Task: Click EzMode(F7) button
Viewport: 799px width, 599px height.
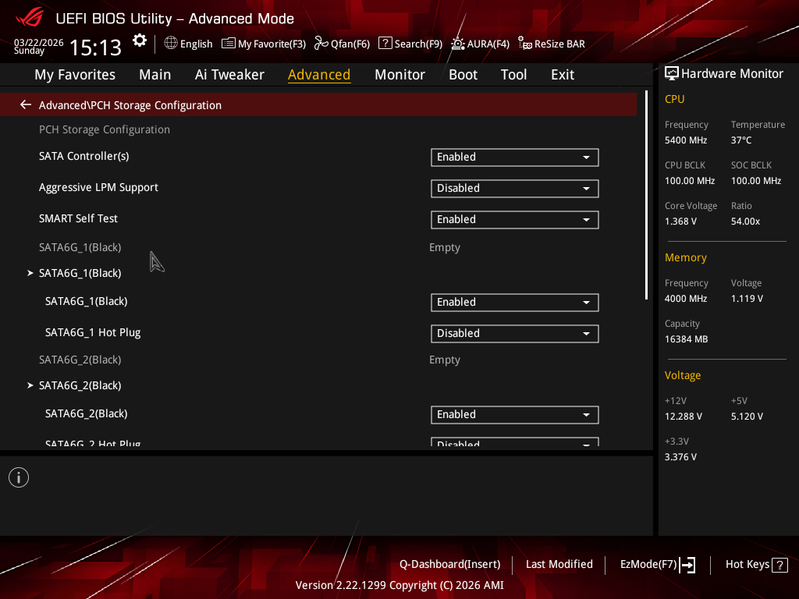Action: (657, 564)
